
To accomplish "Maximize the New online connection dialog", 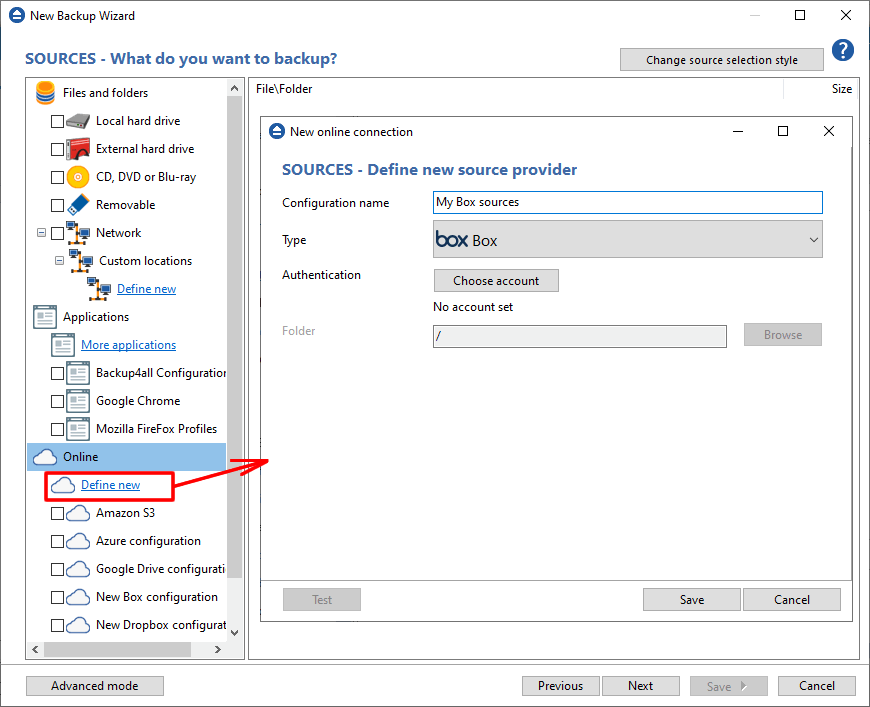I will (x=783, y=131).
